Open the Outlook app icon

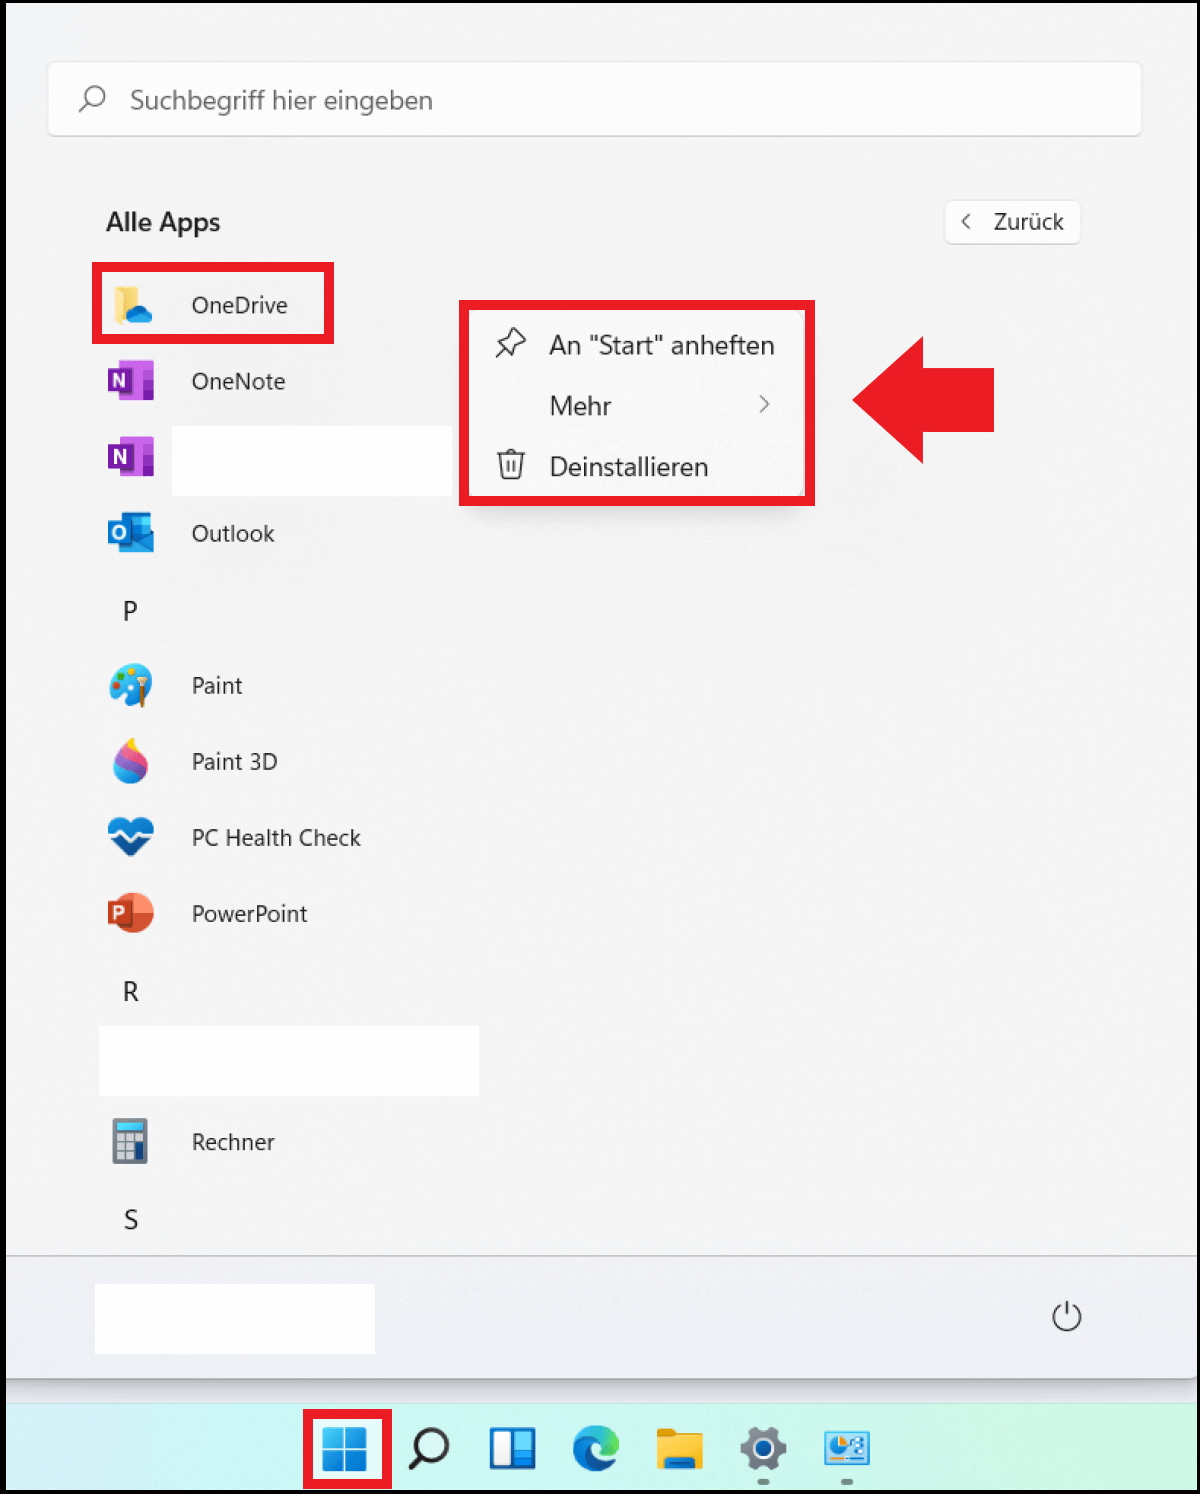[x=131, y=533]
